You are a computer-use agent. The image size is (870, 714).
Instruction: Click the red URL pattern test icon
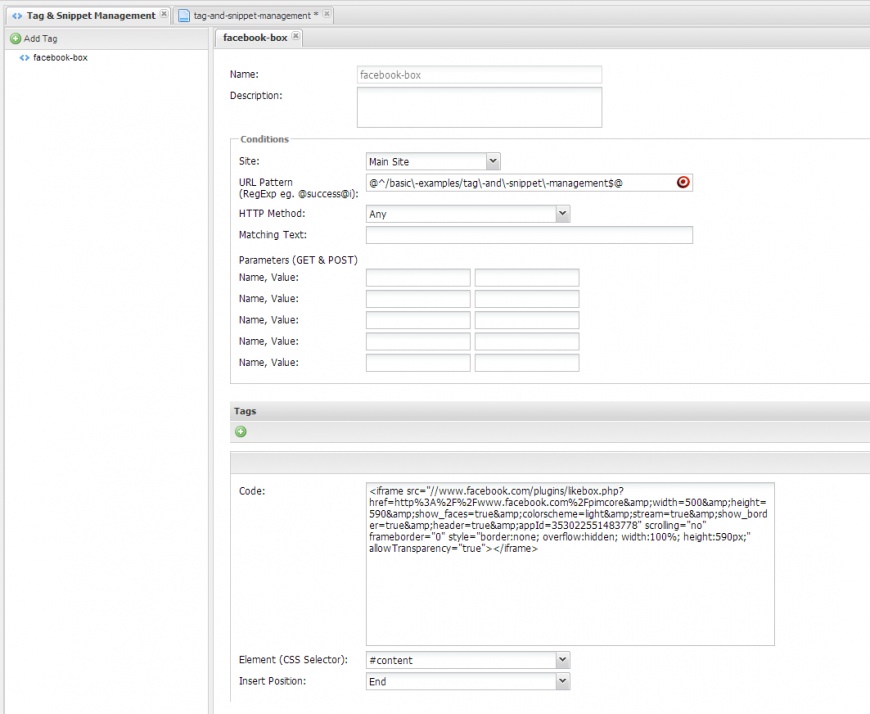pos(683,183)
